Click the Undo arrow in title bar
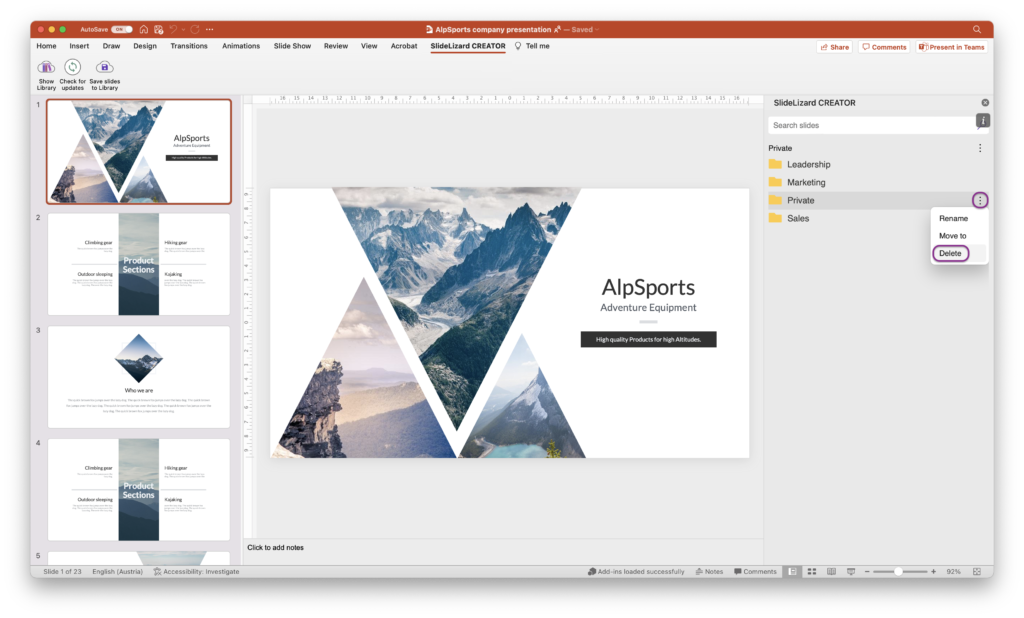Image resolution: width=1024 pixels, height=618 pixels. [x=173, y=29]
